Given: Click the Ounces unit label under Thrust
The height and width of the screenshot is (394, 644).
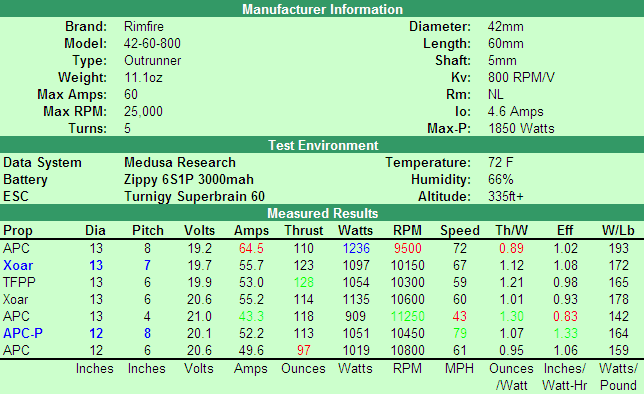Looking at the screenshot, I should tap(303, 369).
